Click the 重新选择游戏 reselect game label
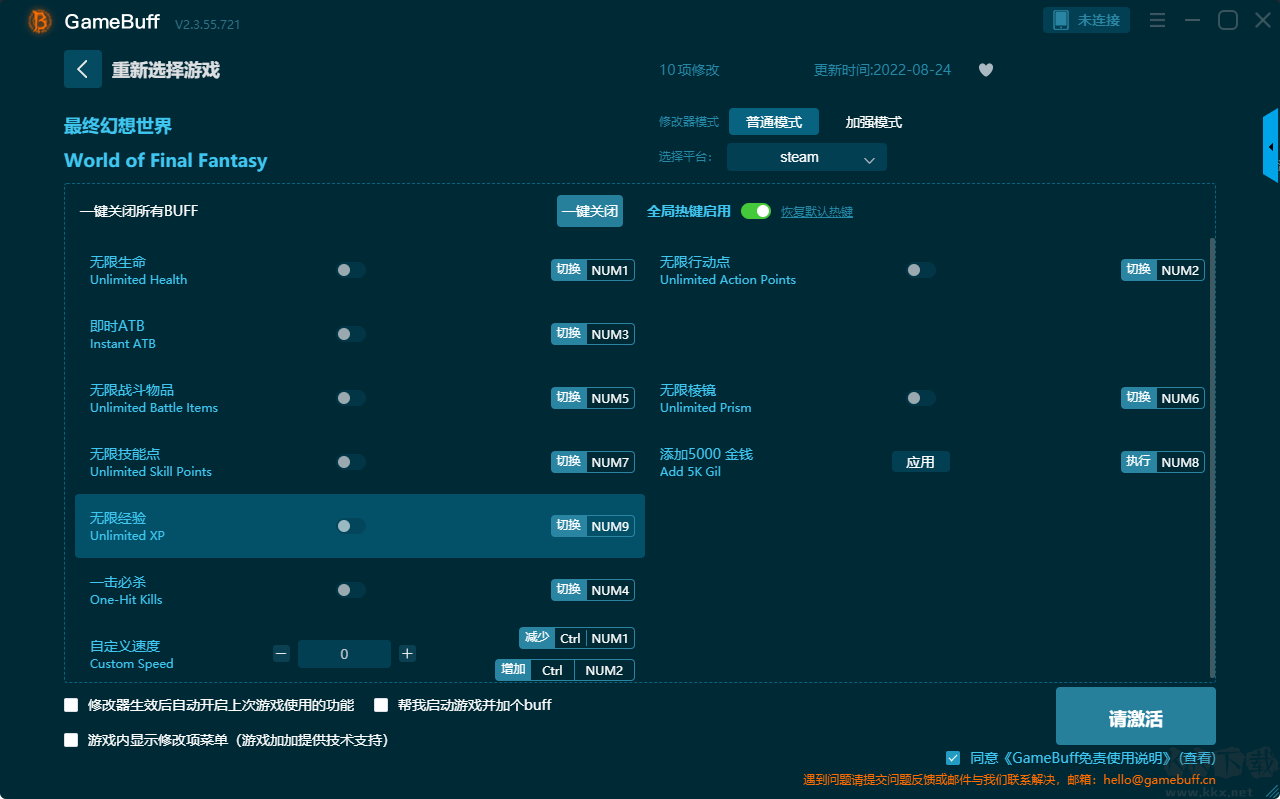This screenshot has width=1280, height=799. [x=166, y=70]
